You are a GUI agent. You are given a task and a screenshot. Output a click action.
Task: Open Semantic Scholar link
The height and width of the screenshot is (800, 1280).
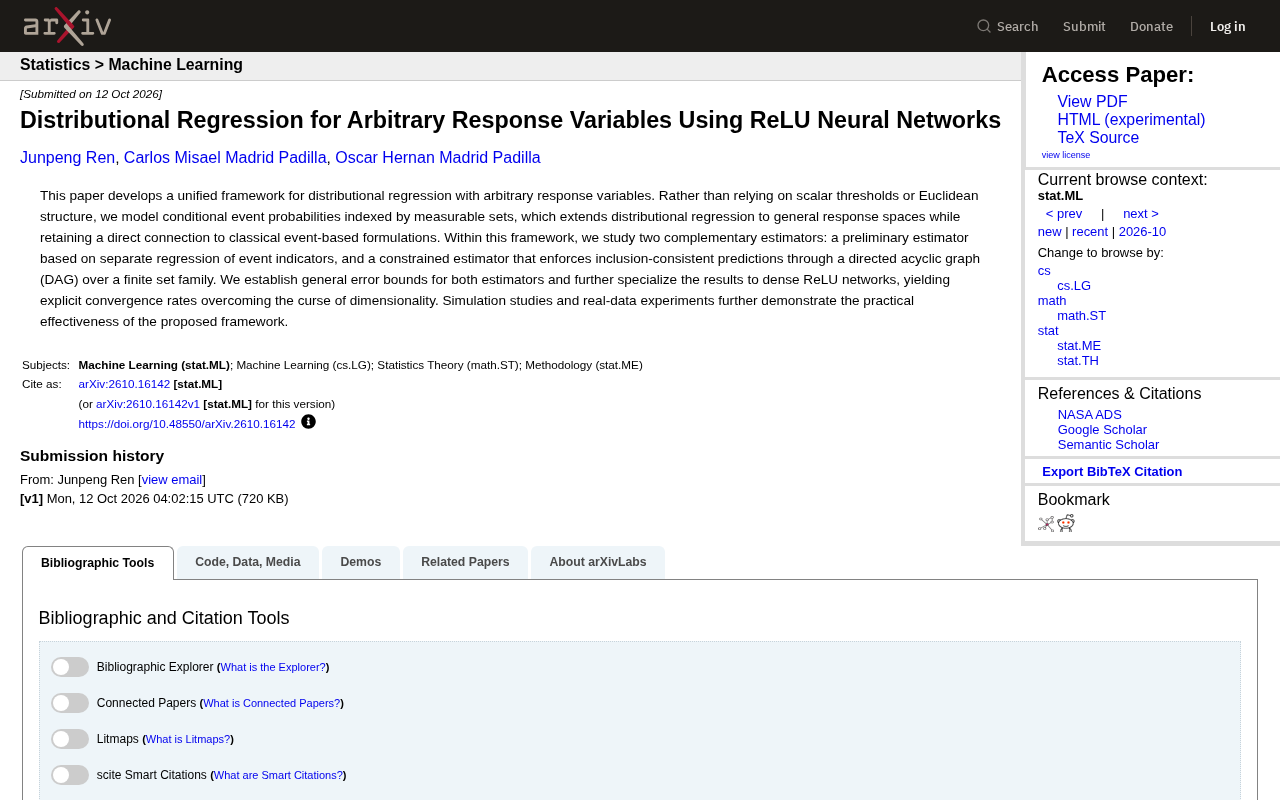[x=1108, y=445]
